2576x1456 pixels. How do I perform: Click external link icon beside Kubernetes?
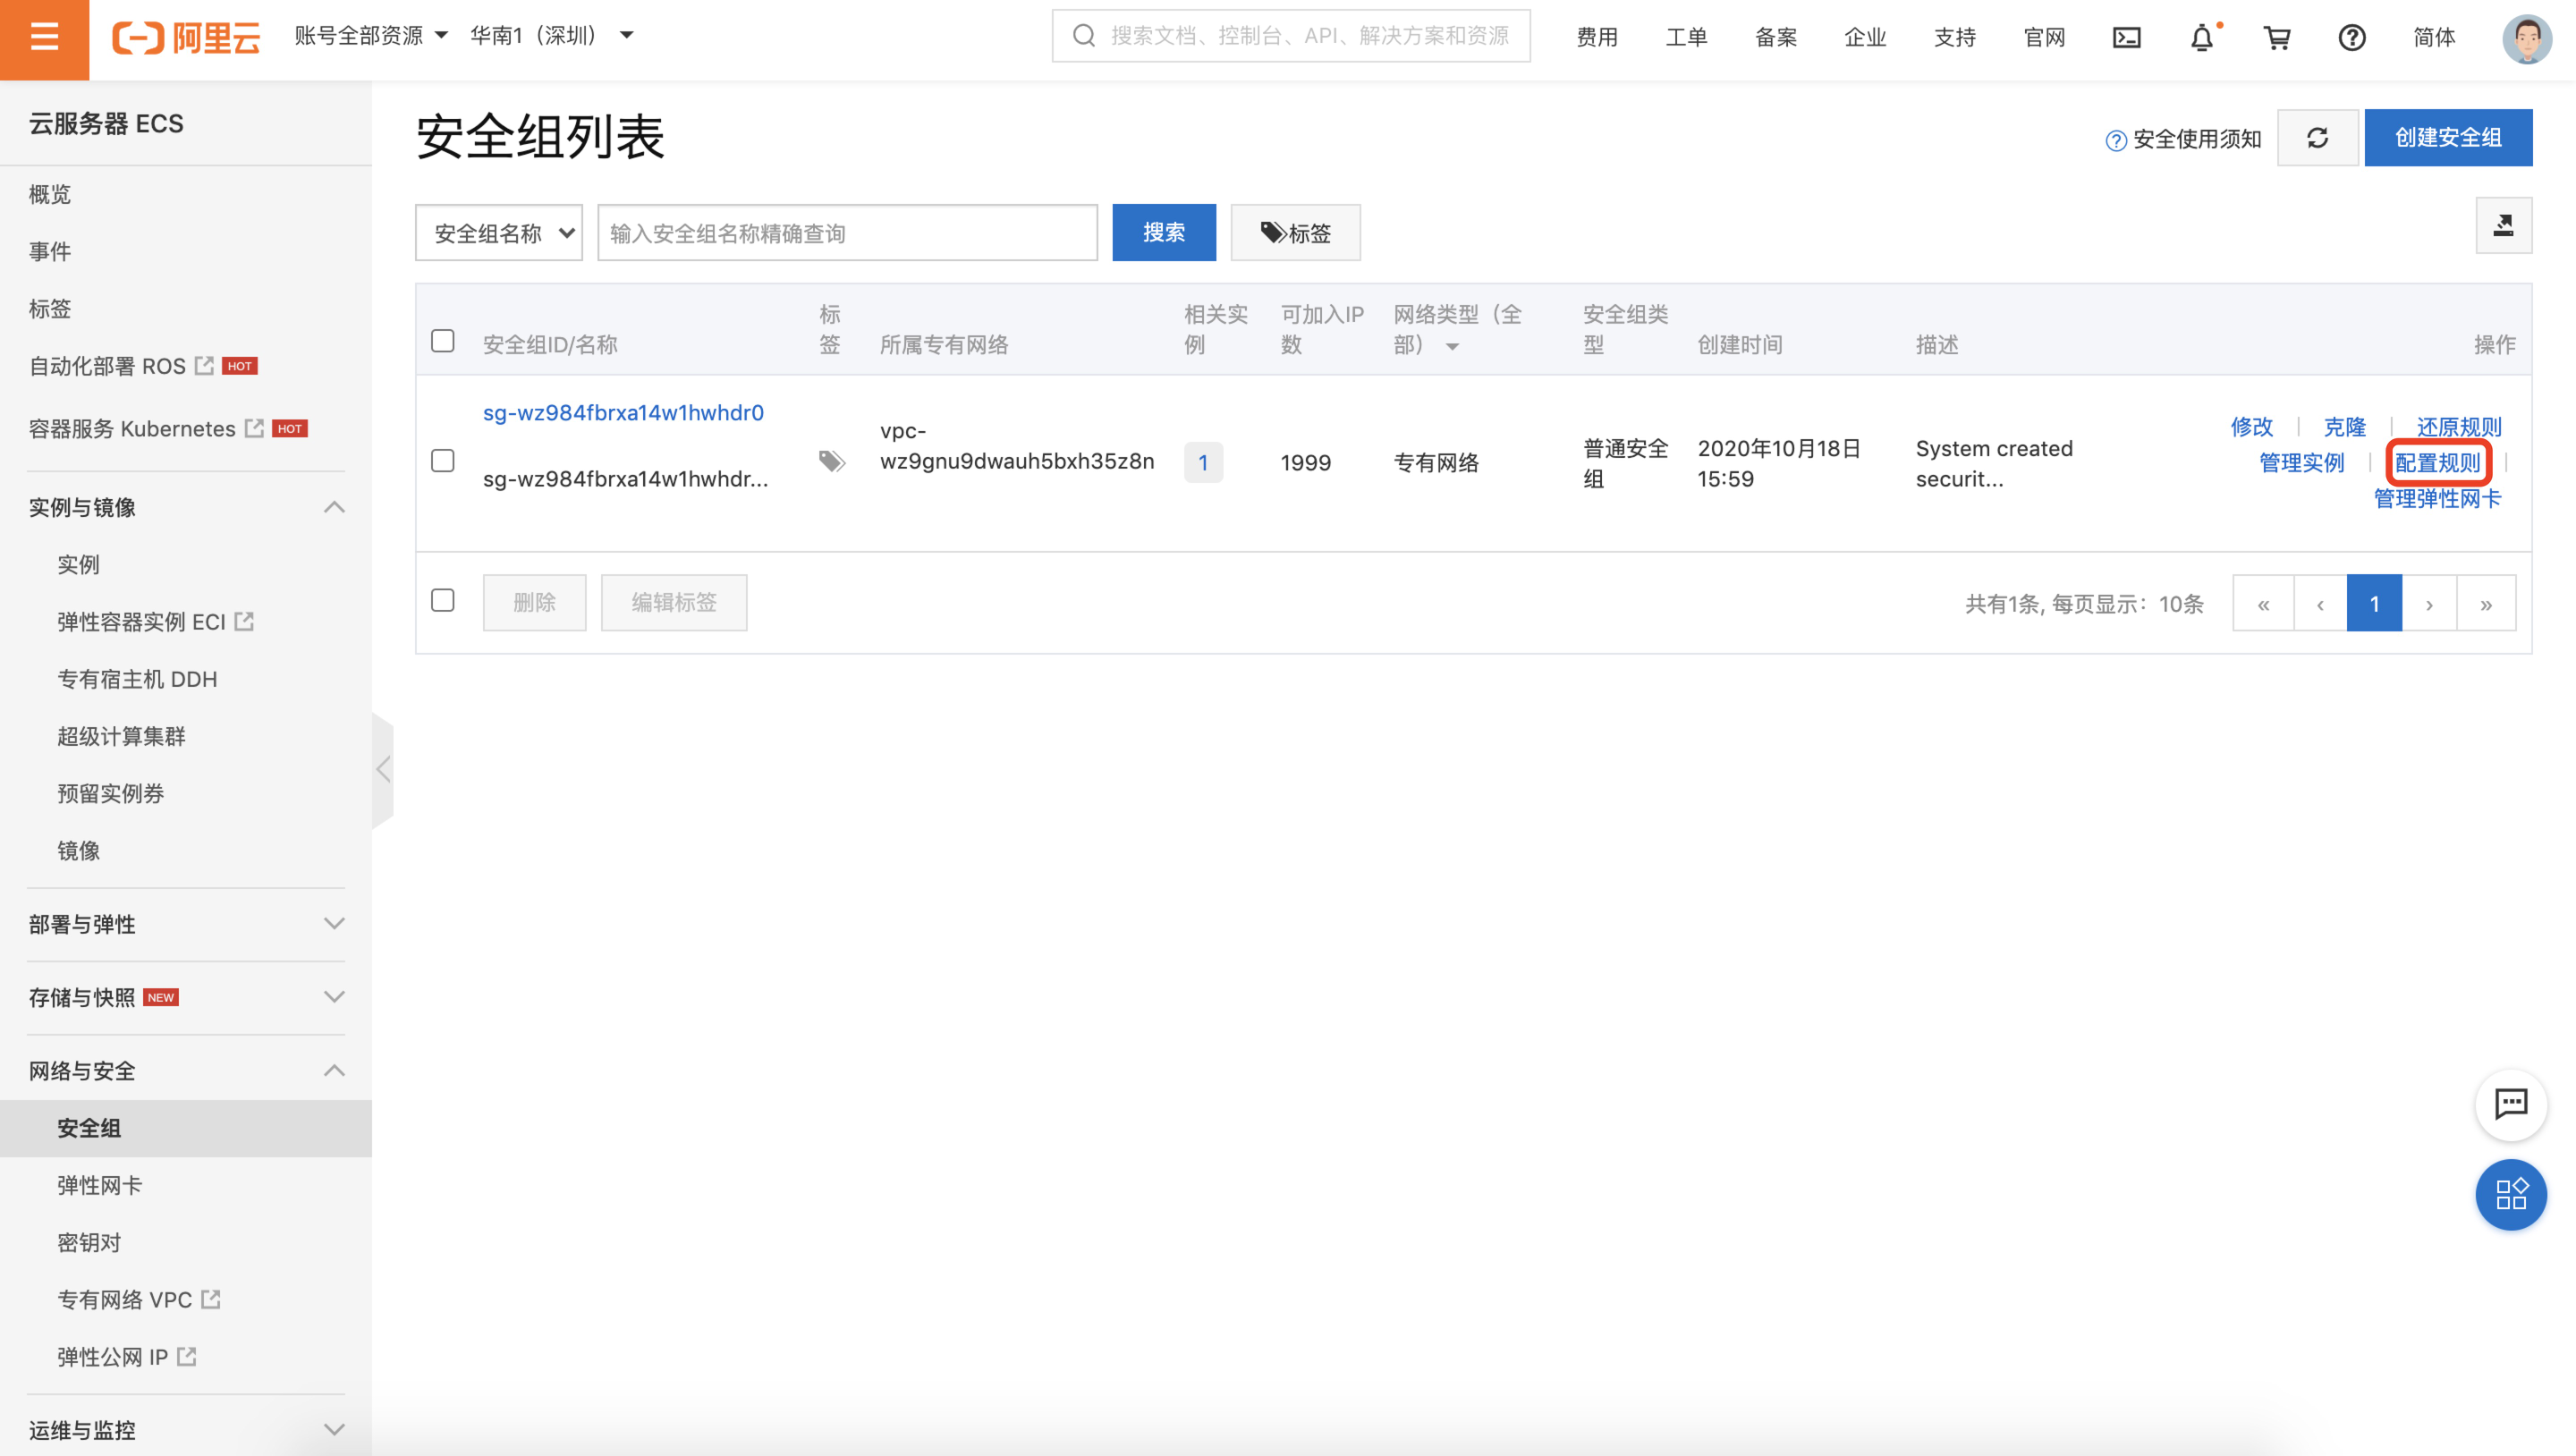click(254, 428)
